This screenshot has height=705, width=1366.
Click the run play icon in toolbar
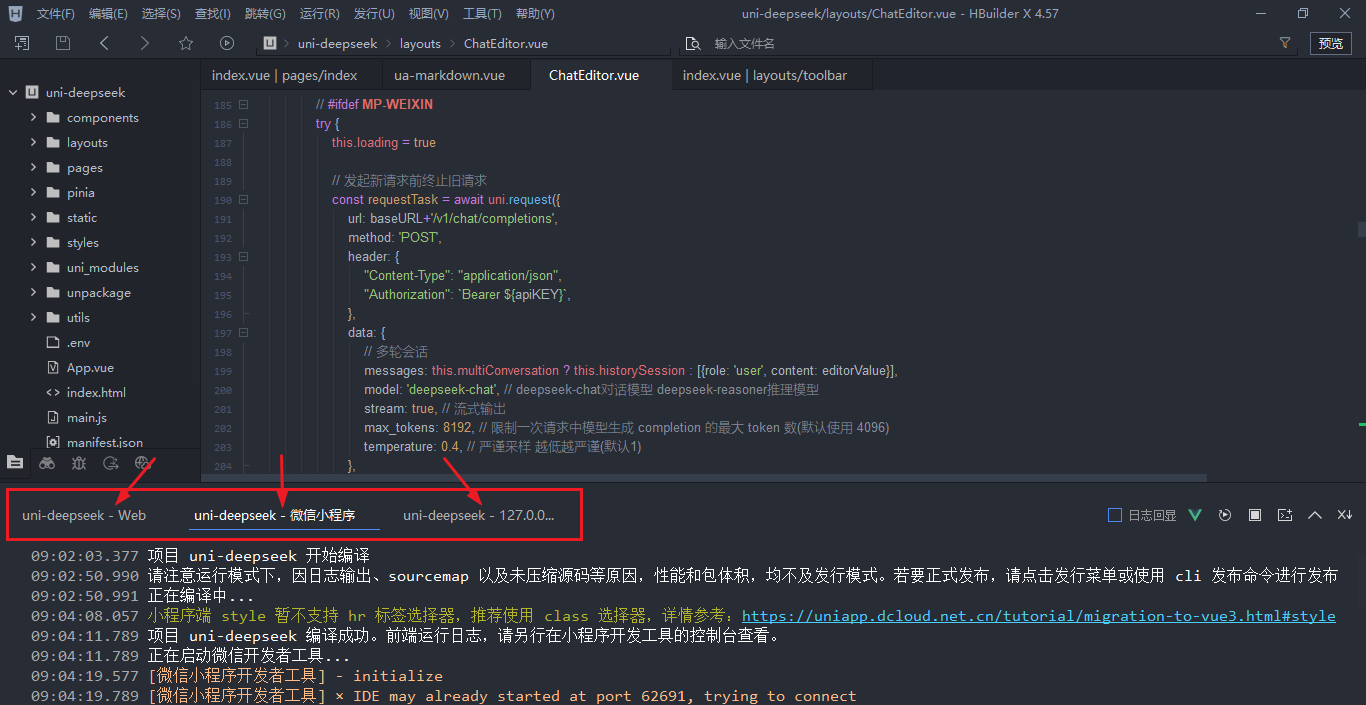coord(227,43)
